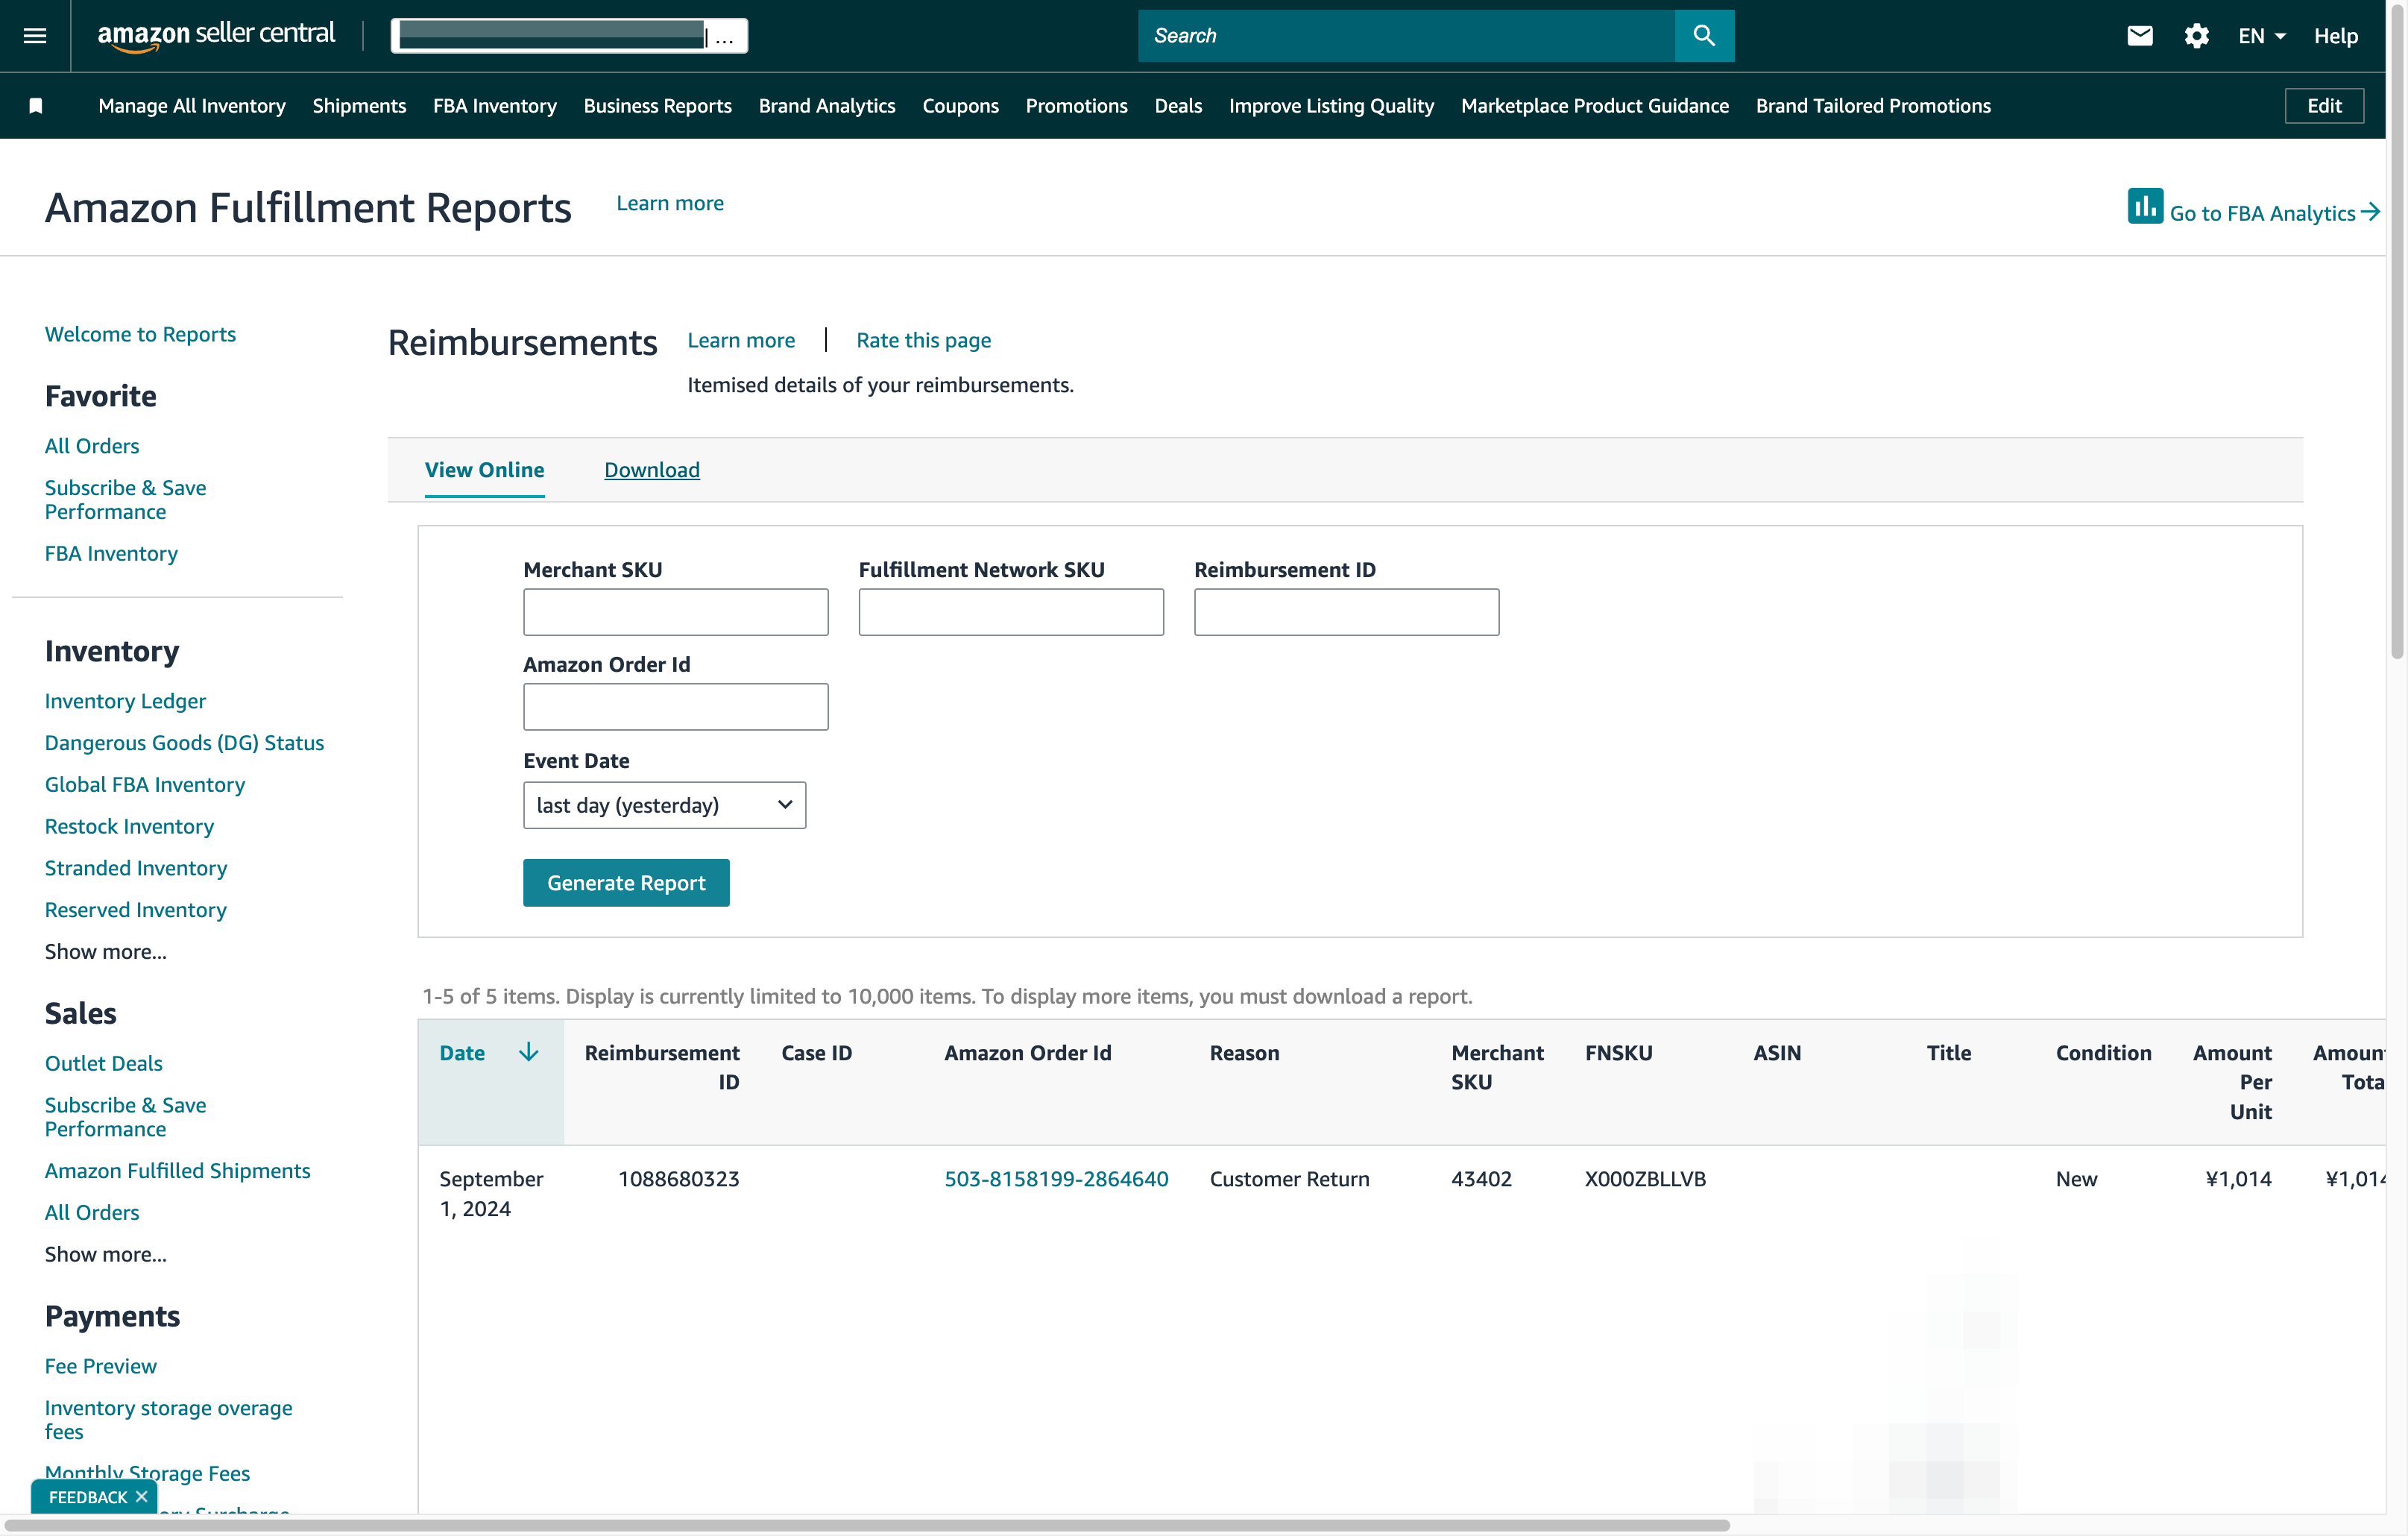This screenshot has width=2408, height=1536.
Task: Open Stranded Inventory report
Action: [136, 868]
